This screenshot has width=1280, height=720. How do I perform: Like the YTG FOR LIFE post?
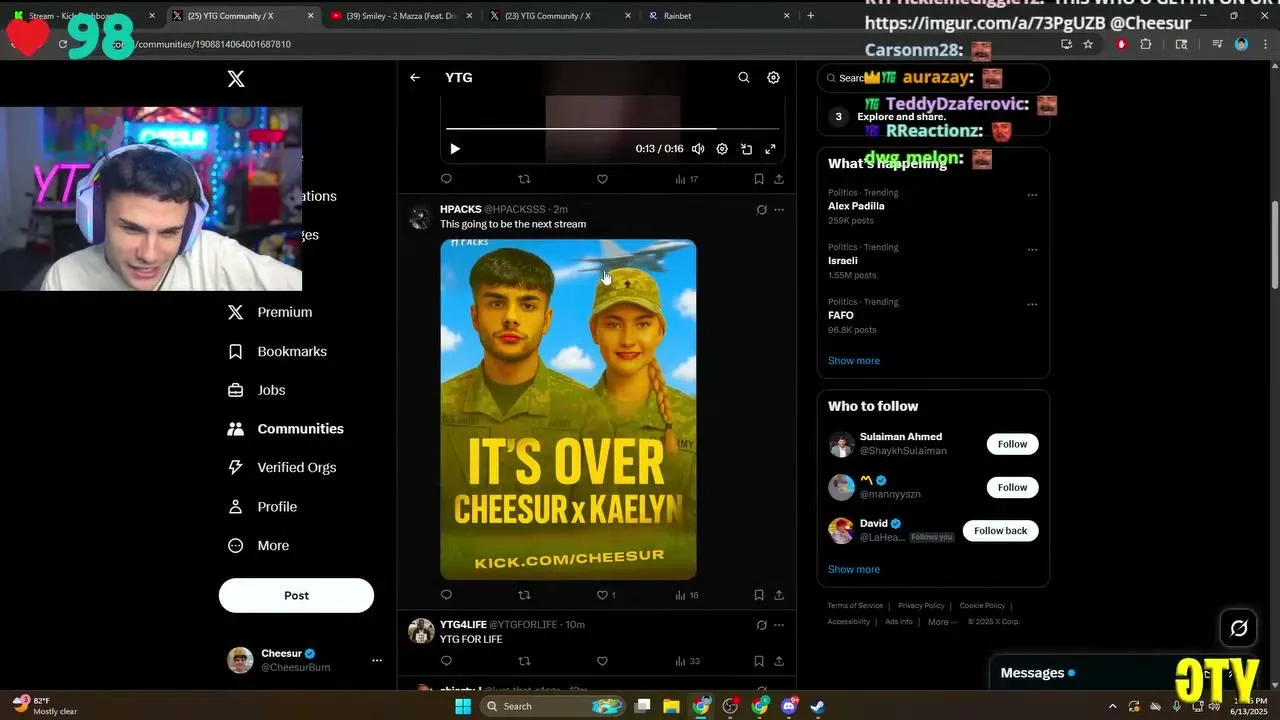602,661
